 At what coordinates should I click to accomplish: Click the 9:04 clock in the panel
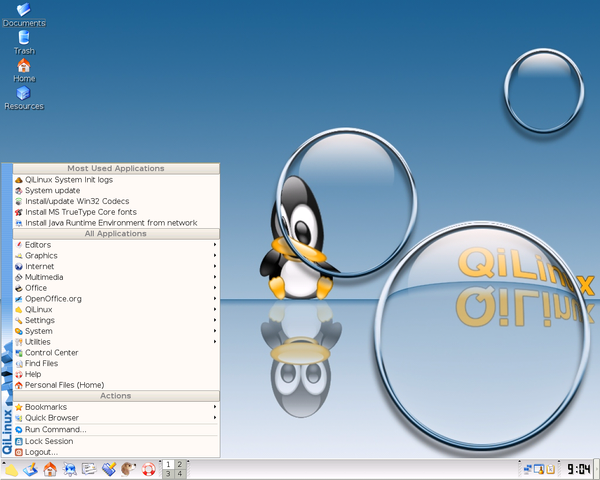point(578,469)
